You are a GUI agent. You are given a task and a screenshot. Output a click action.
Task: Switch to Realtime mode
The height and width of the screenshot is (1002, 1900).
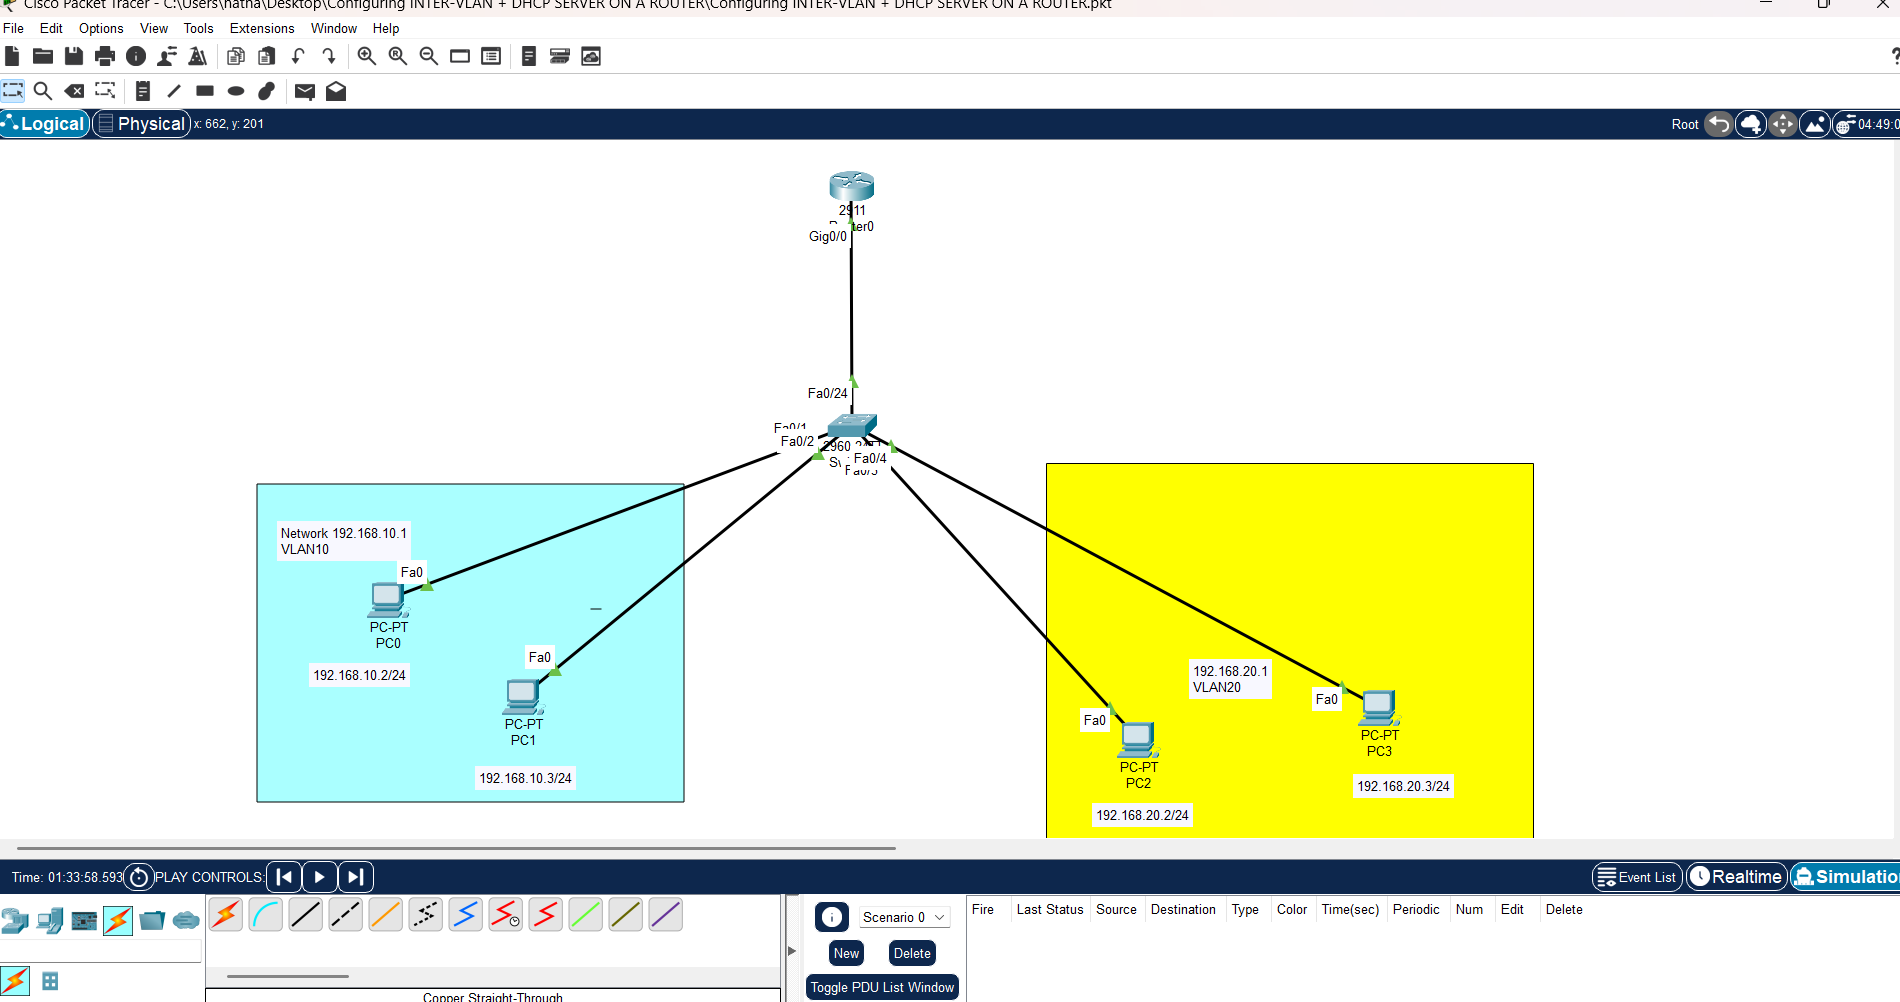click(x=1736, y=877)
